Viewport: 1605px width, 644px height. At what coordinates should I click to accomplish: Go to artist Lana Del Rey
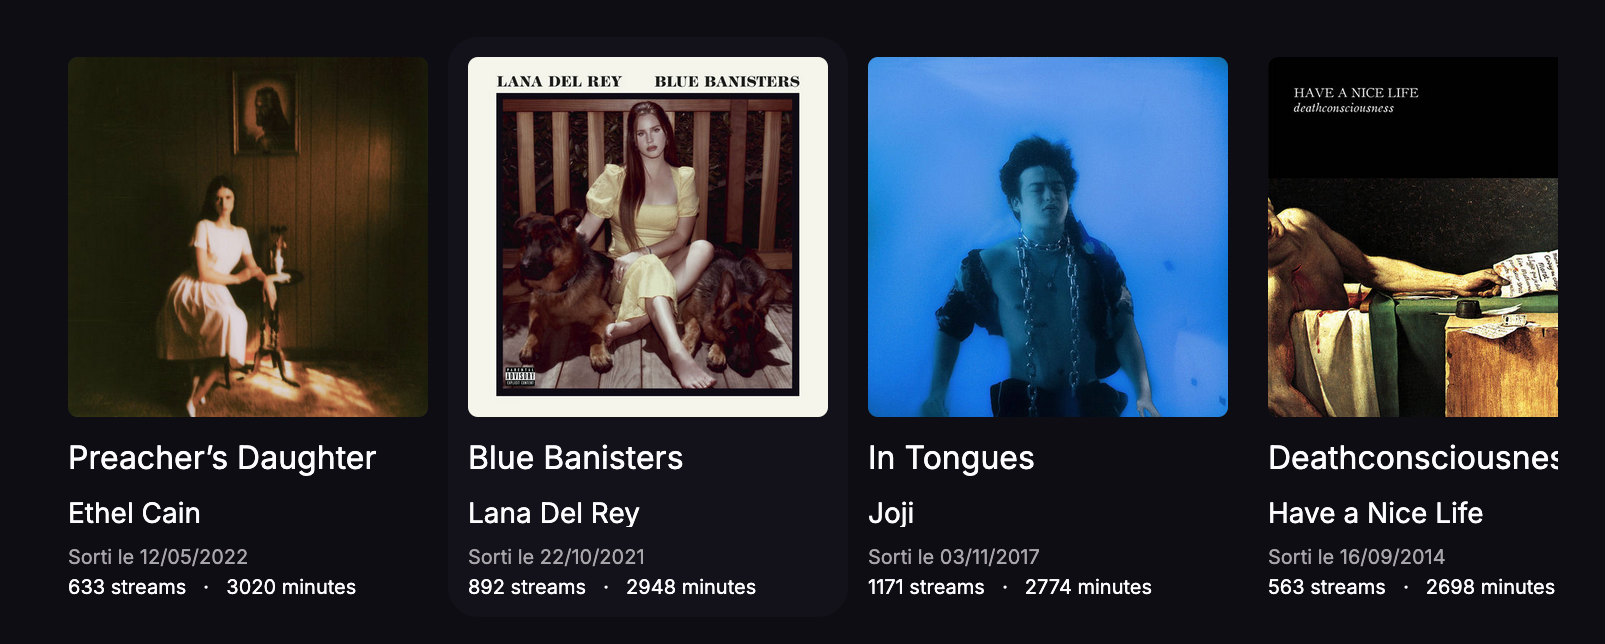(x=554, y=513)
